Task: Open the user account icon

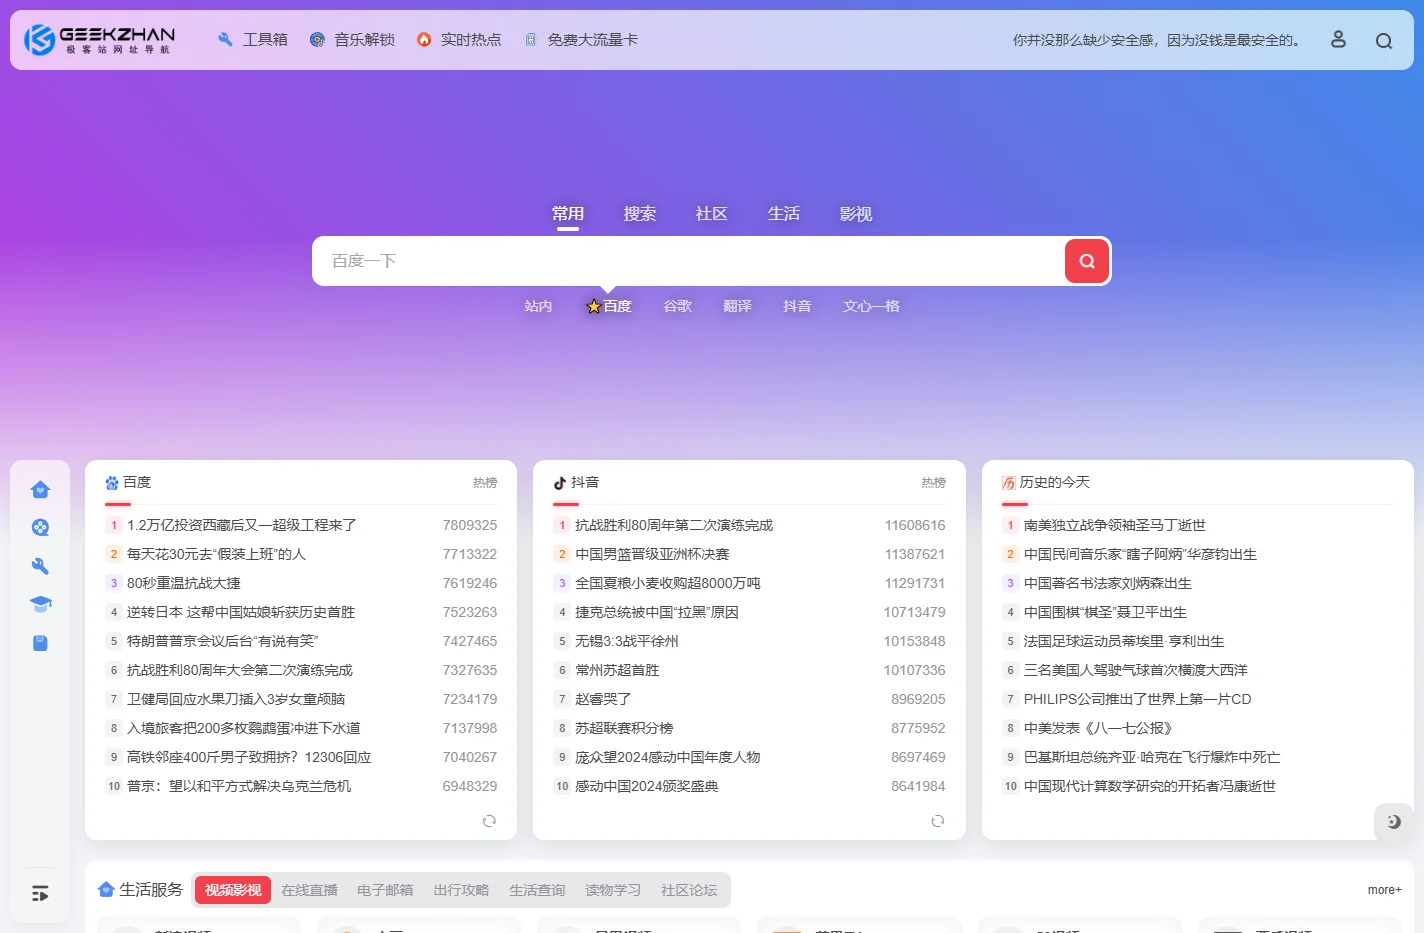Action: point(1338,39)
